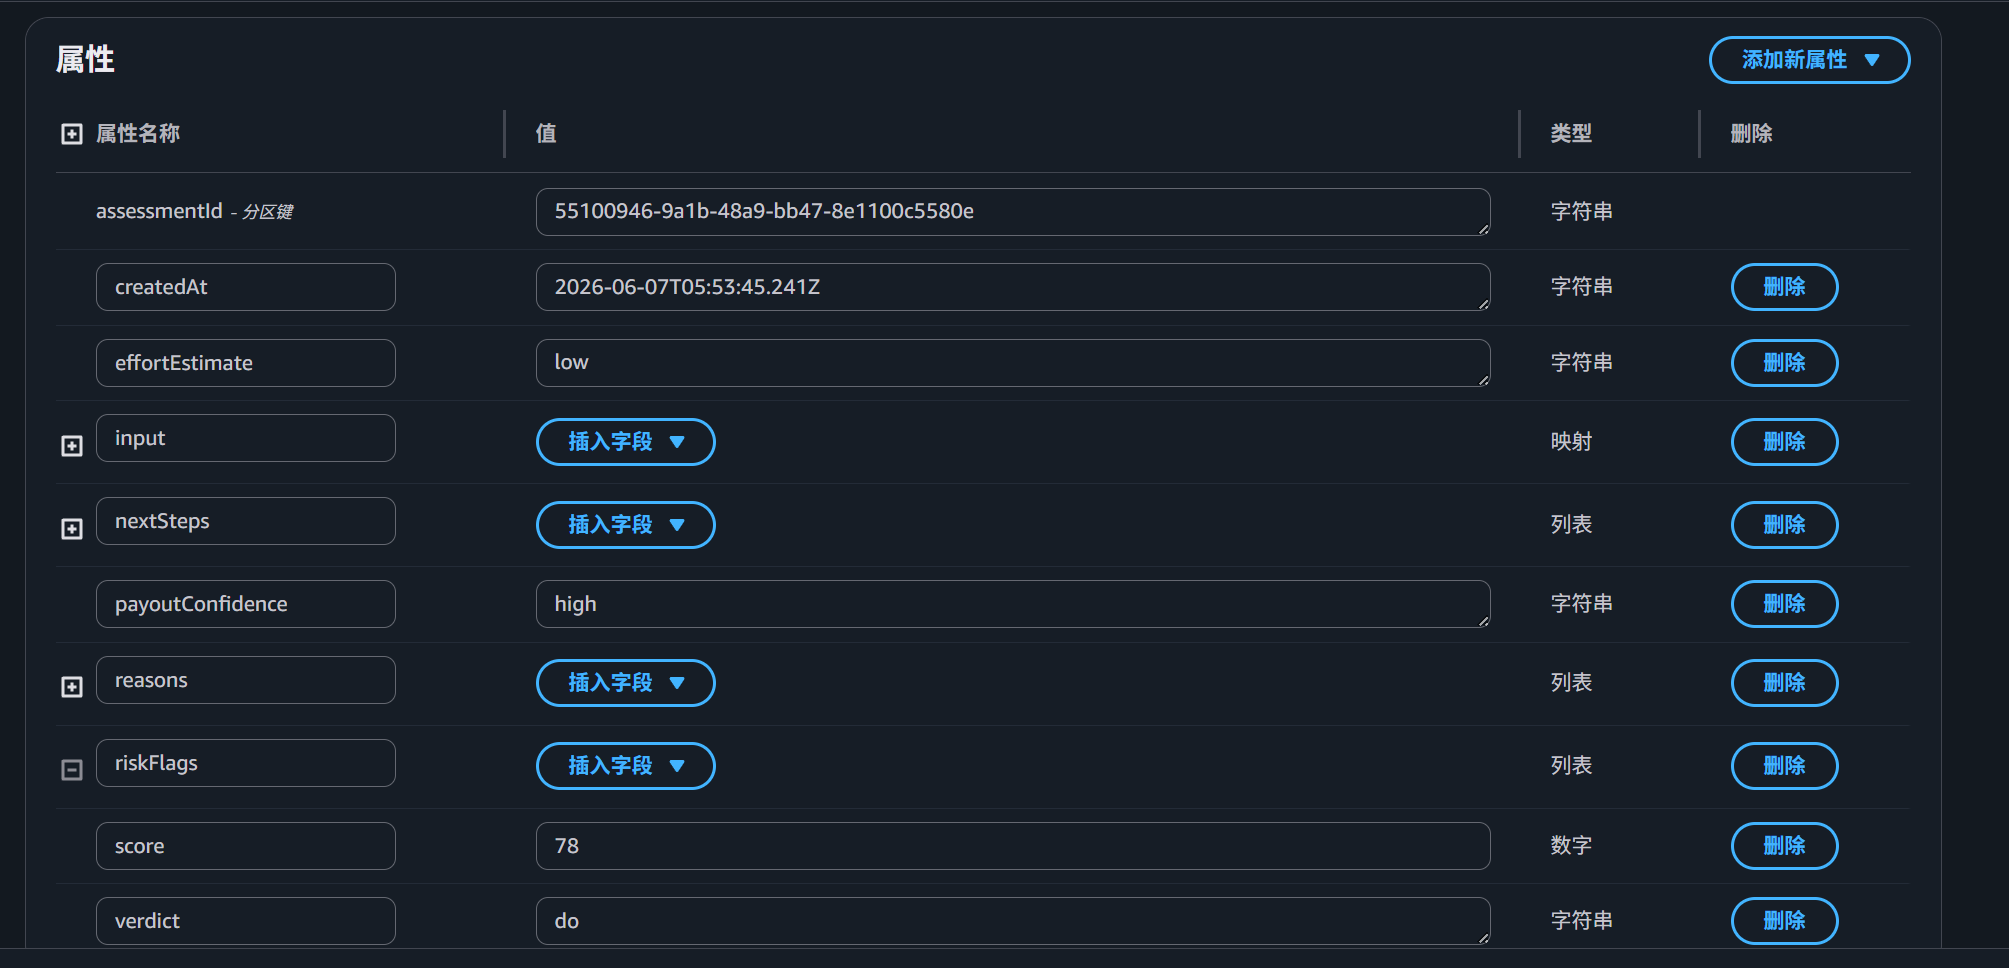Viewport: 2009px width, 968px height.
Task: Click the effortEstimate name field
Action: click(246, 363)
